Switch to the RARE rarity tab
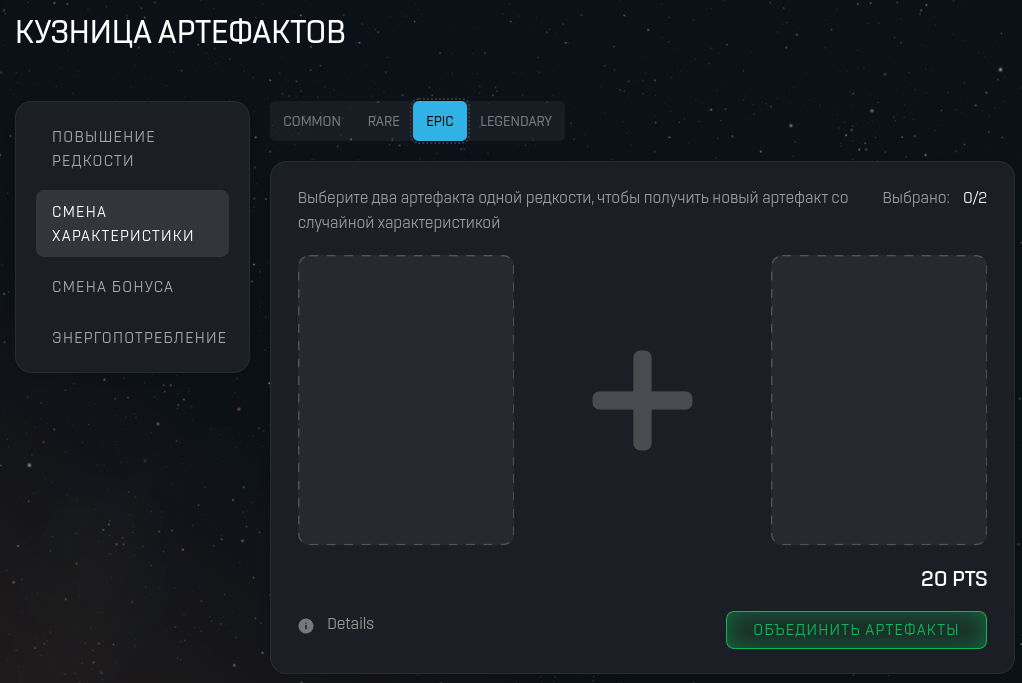The height and width of the screenshot is (683, 1022). [x=383, y=121]
